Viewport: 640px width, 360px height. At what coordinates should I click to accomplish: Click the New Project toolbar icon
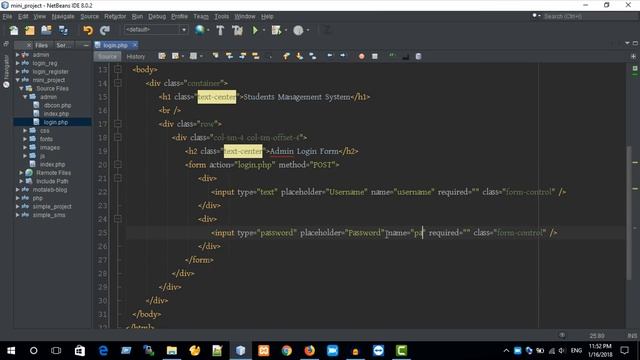pos(30,30)
